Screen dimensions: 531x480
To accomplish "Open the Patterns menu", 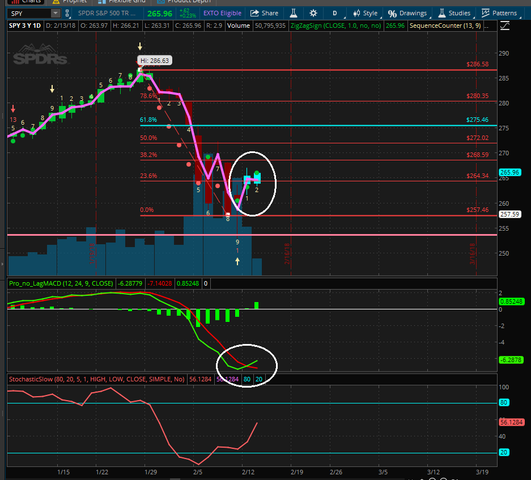I will click(499, 14).
